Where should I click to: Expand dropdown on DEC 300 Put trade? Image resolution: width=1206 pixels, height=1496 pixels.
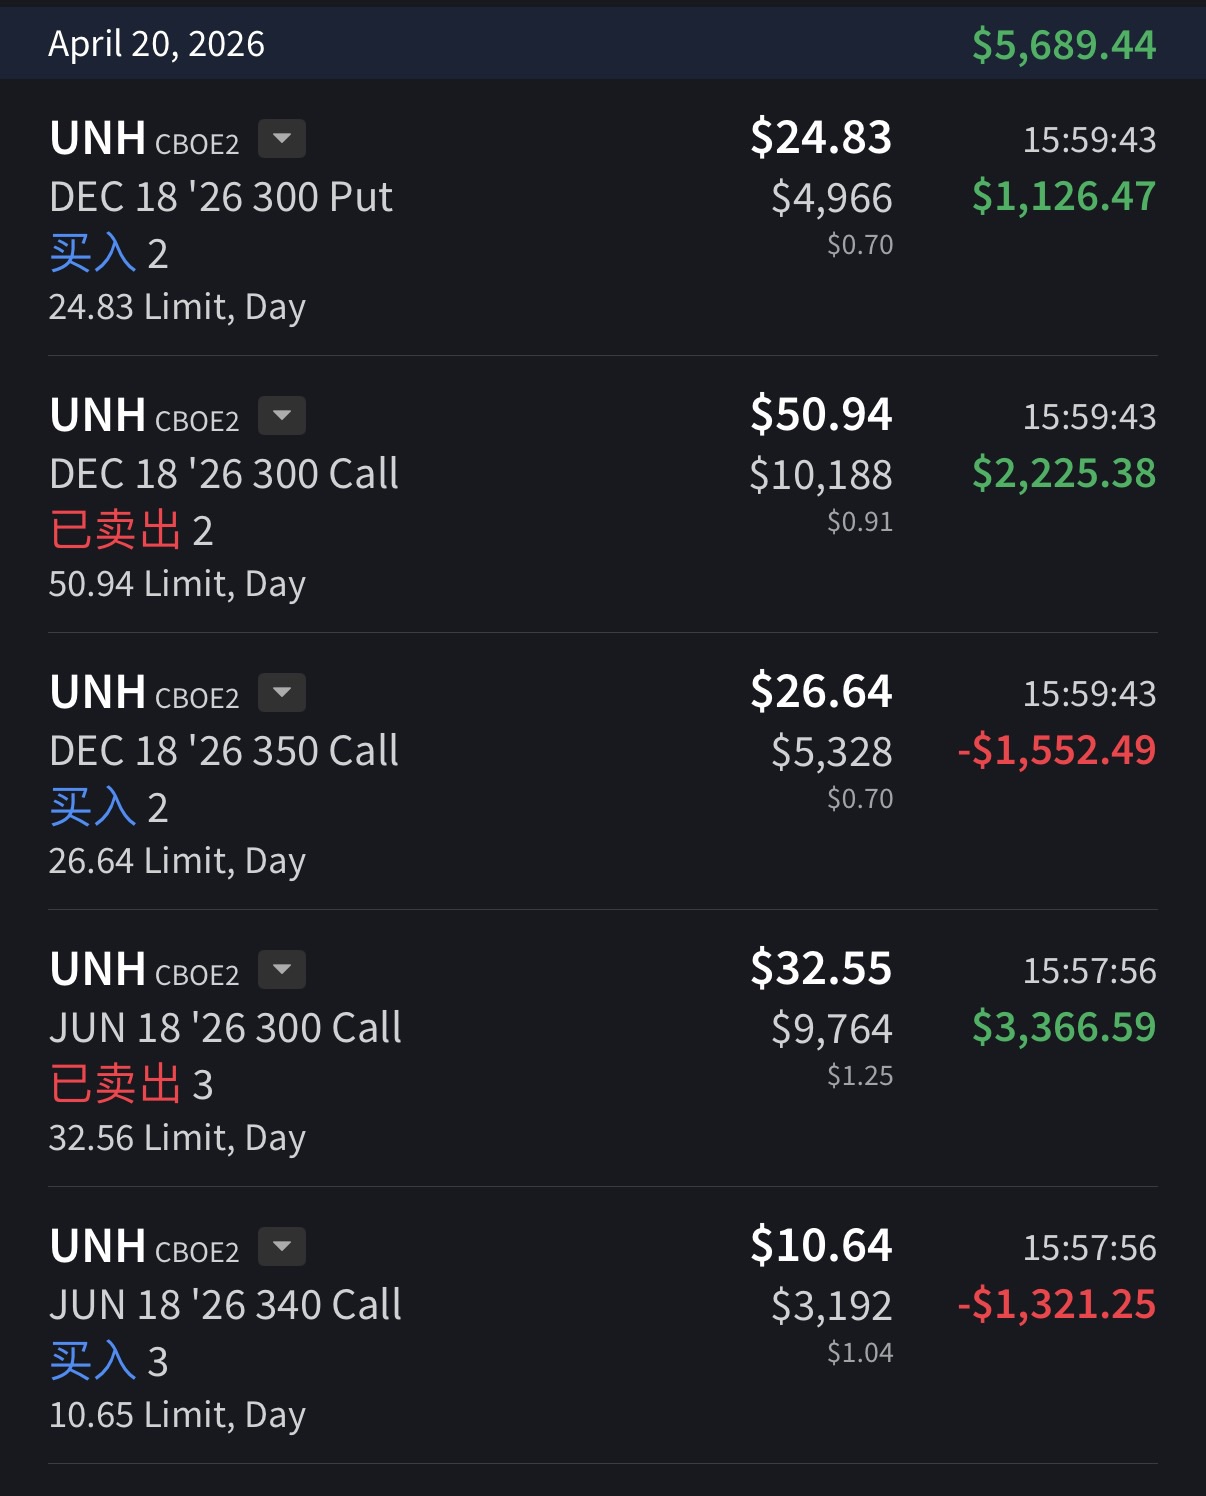pos(282,139)
